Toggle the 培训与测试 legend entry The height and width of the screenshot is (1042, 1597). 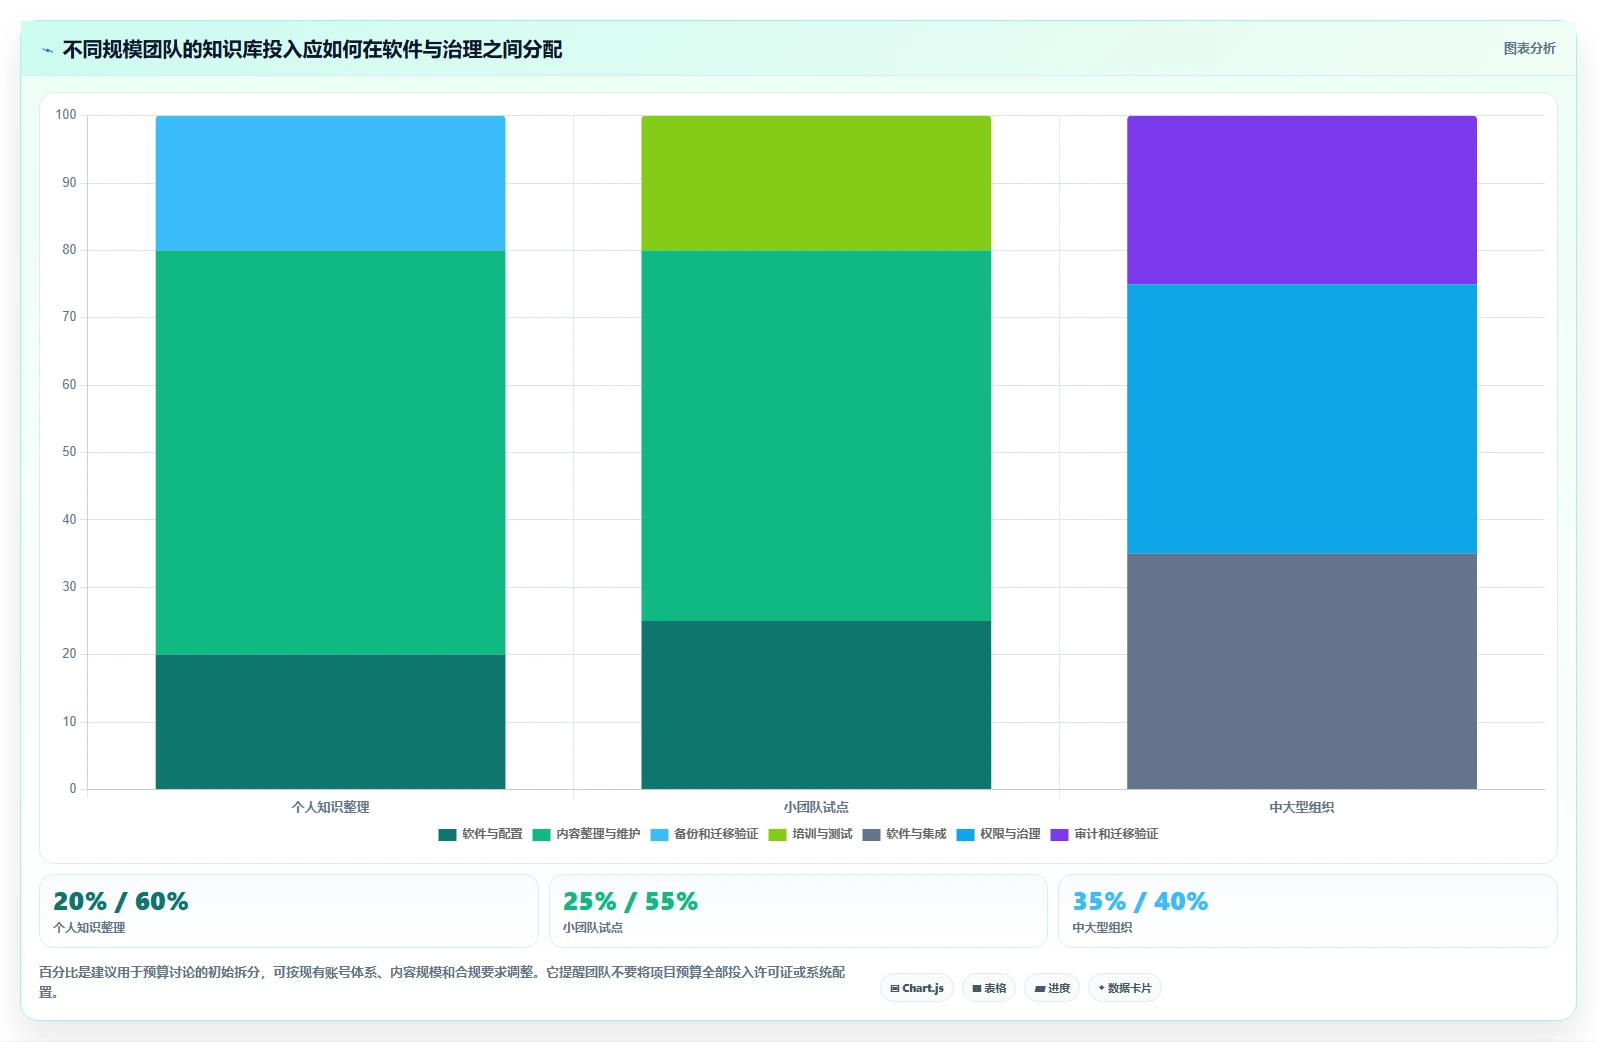(810, 834)
